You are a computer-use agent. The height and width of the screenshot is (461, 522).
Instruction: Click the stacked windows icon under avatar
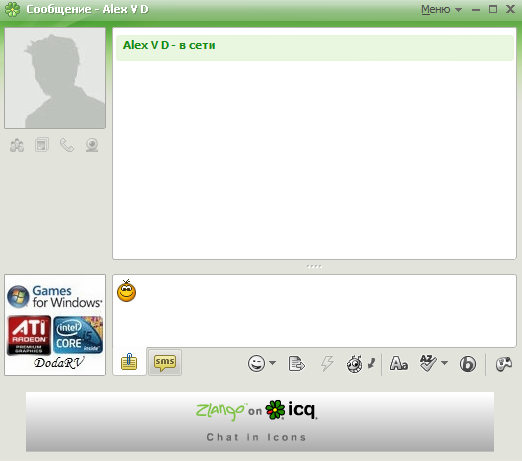tap(42, 145)
